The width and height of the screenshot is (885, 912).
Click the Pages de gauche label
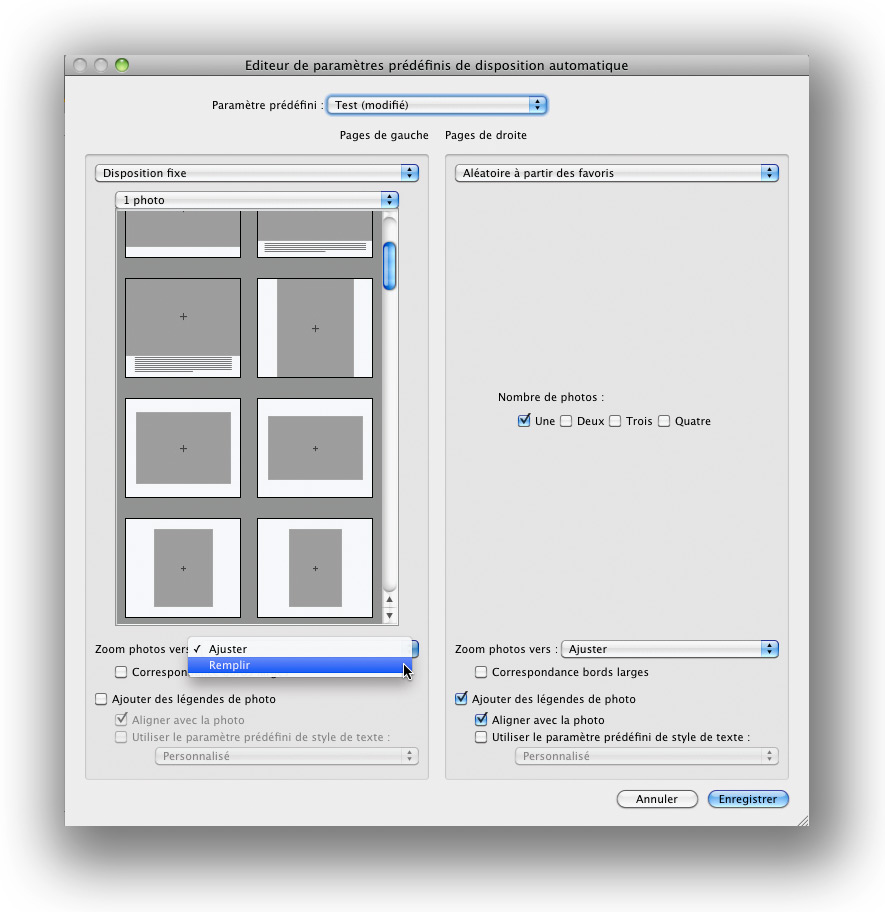point(384,135)
